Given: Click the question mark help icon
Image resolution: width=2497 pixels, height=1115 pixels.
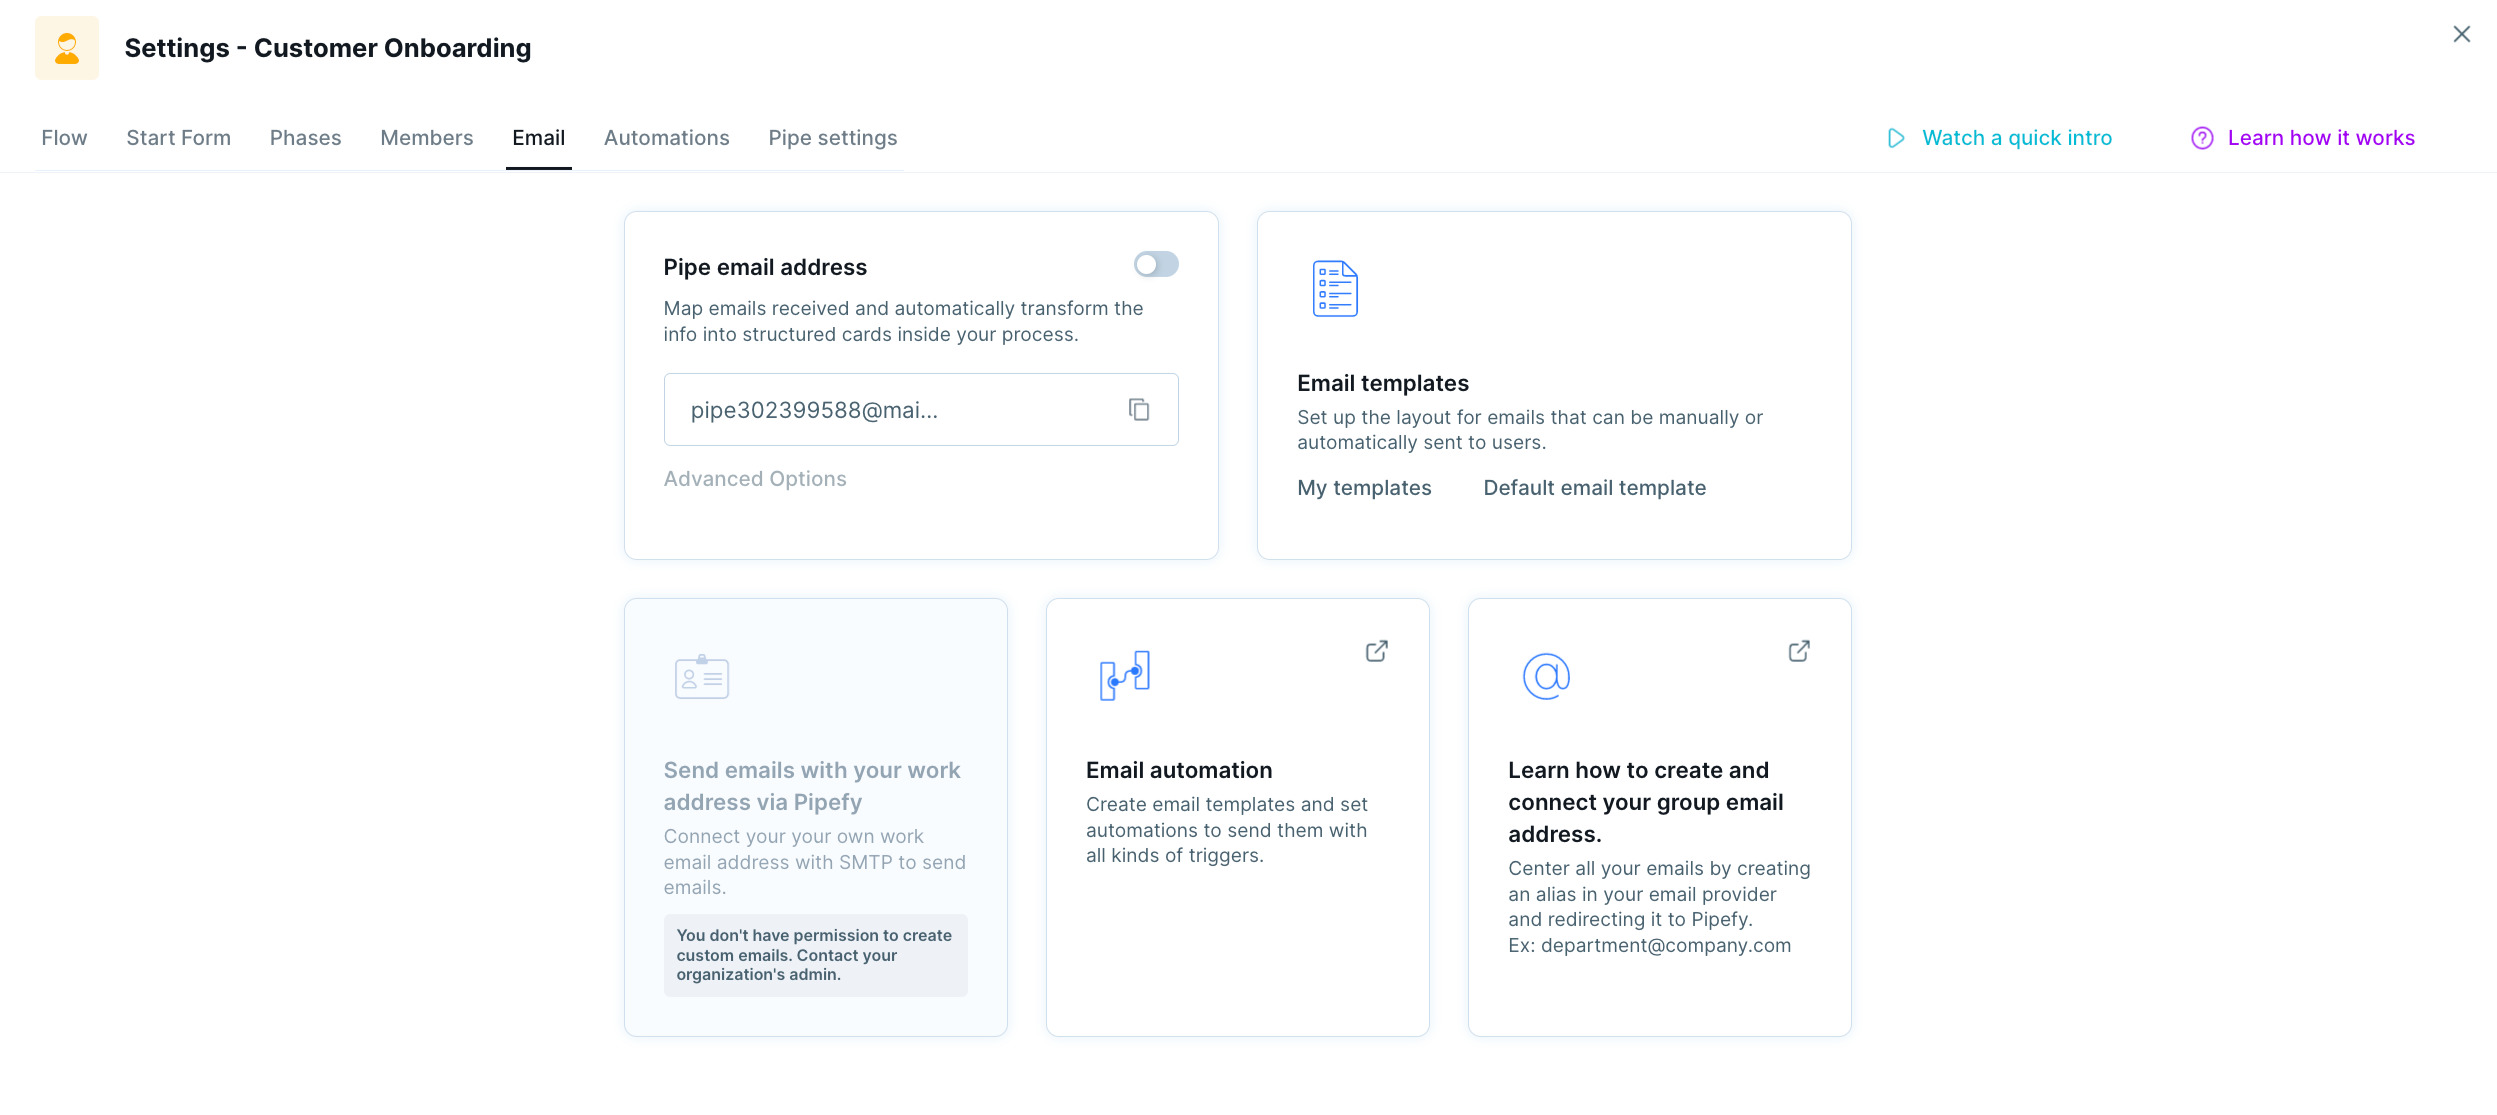Looking at the screenshot, I should click(x=2201, y=138).
